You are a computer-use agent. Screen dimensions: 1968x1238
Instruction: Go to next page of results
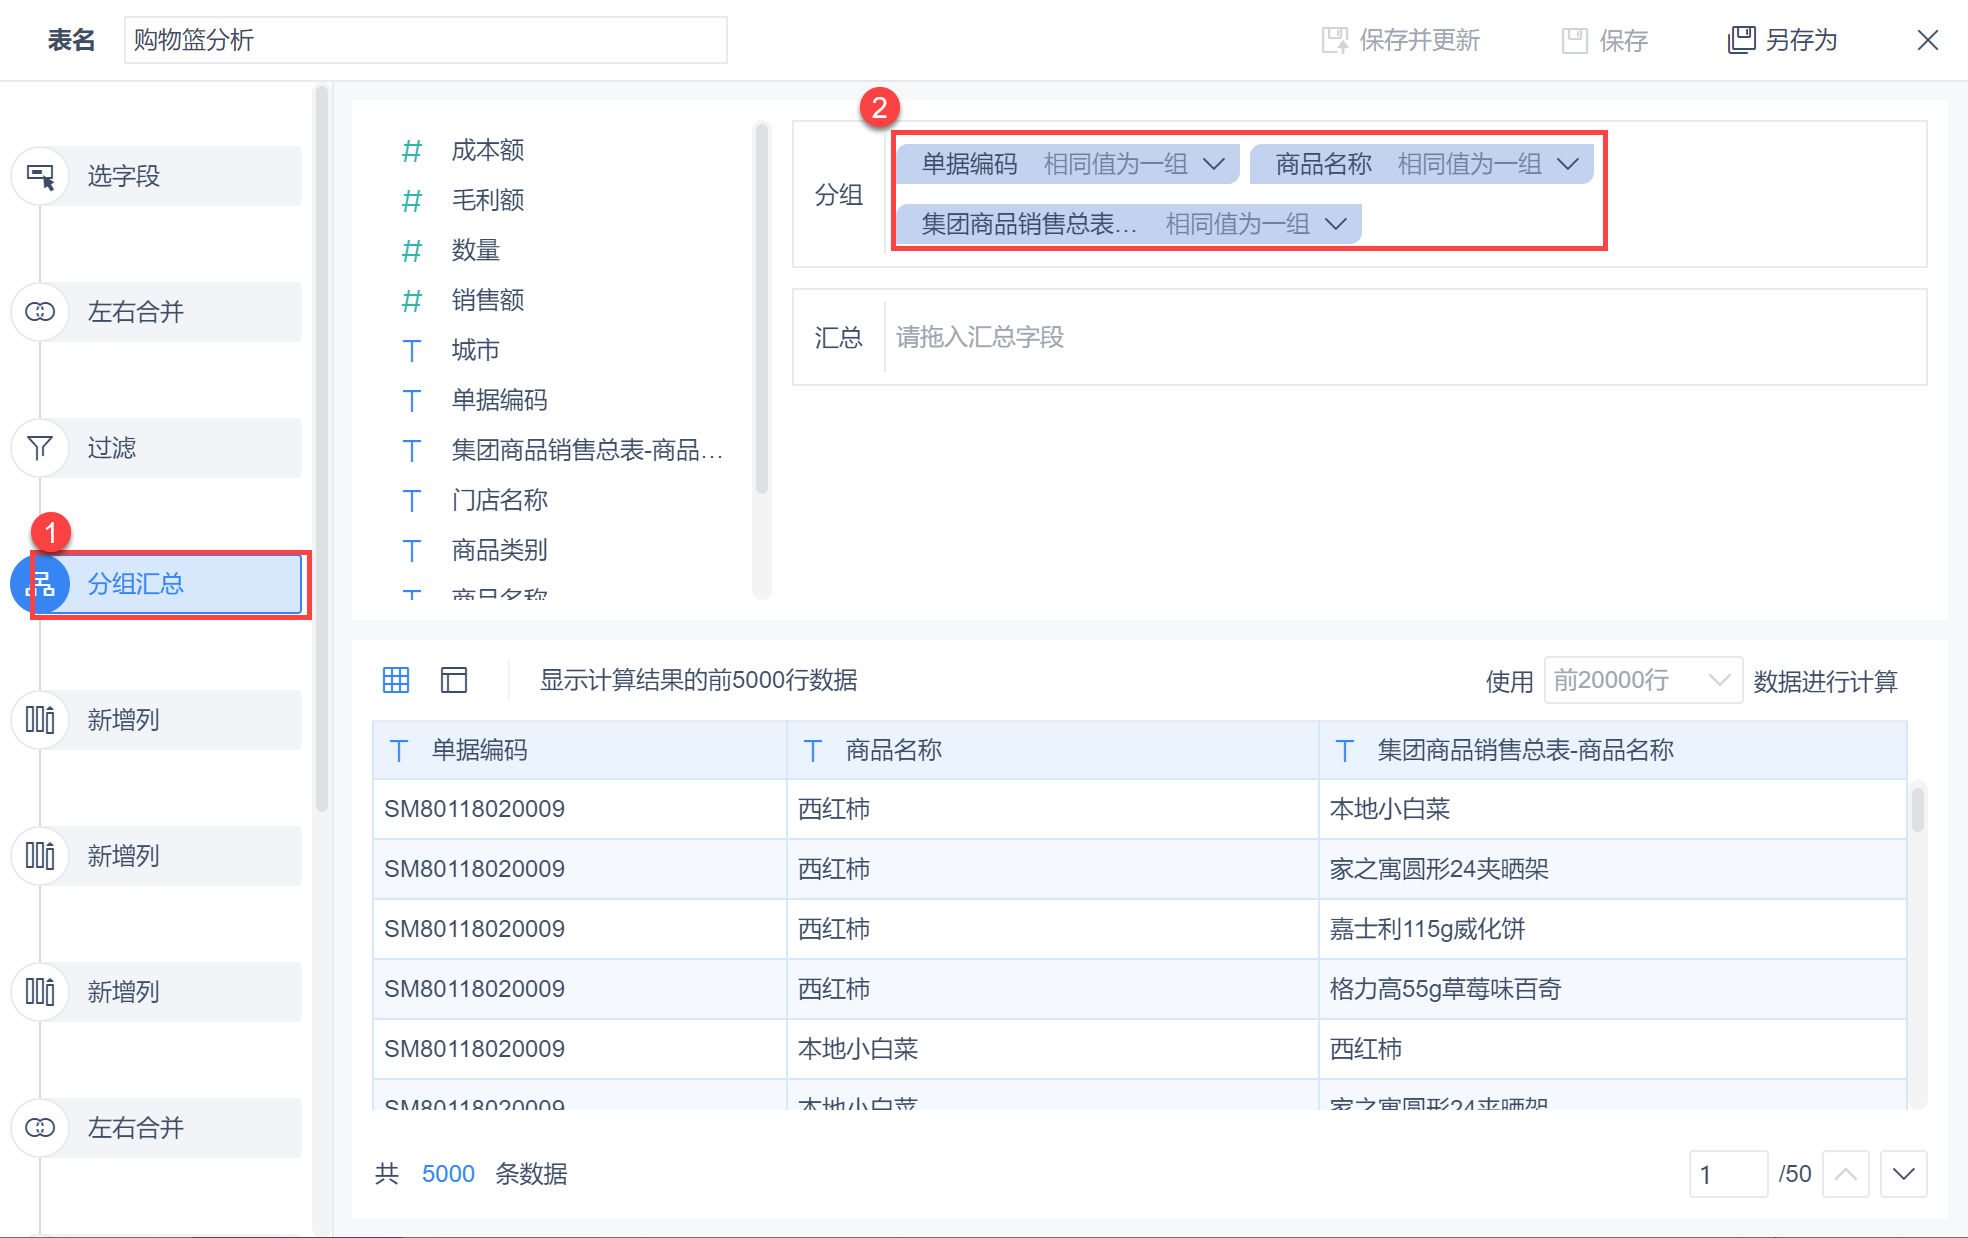(1903, 1174)
